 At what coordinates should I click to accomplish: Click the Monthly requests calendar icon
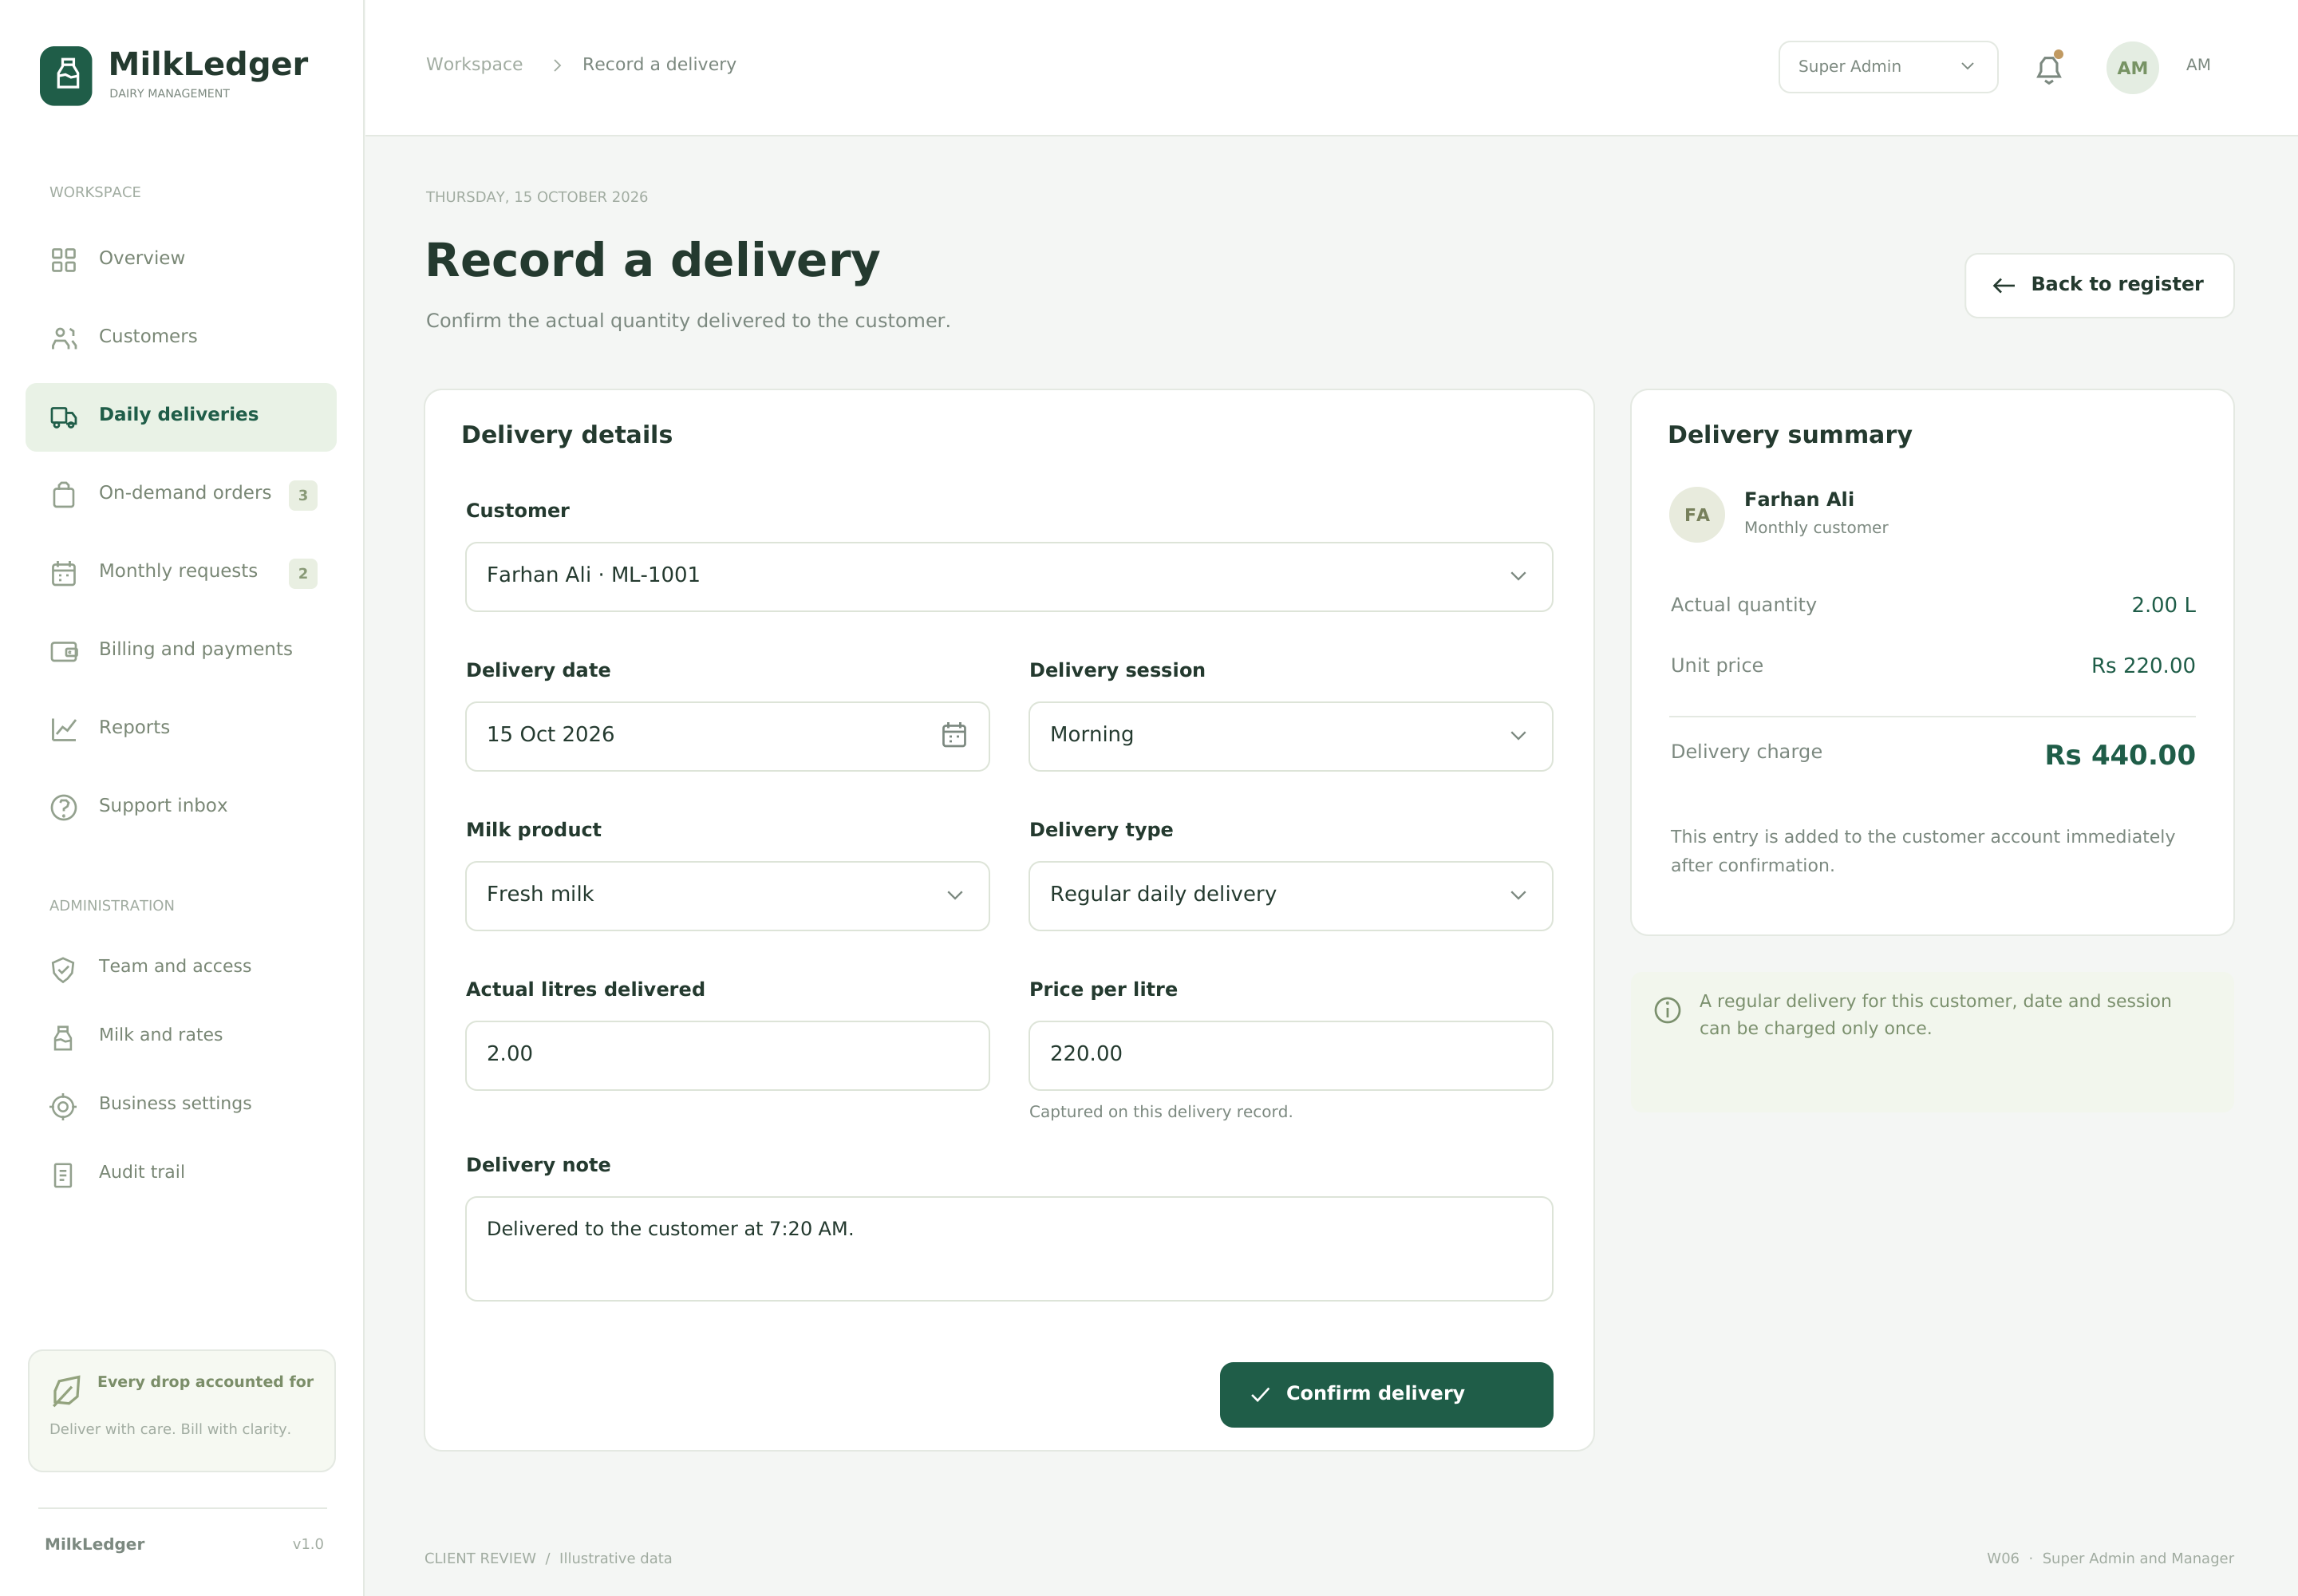64,573
